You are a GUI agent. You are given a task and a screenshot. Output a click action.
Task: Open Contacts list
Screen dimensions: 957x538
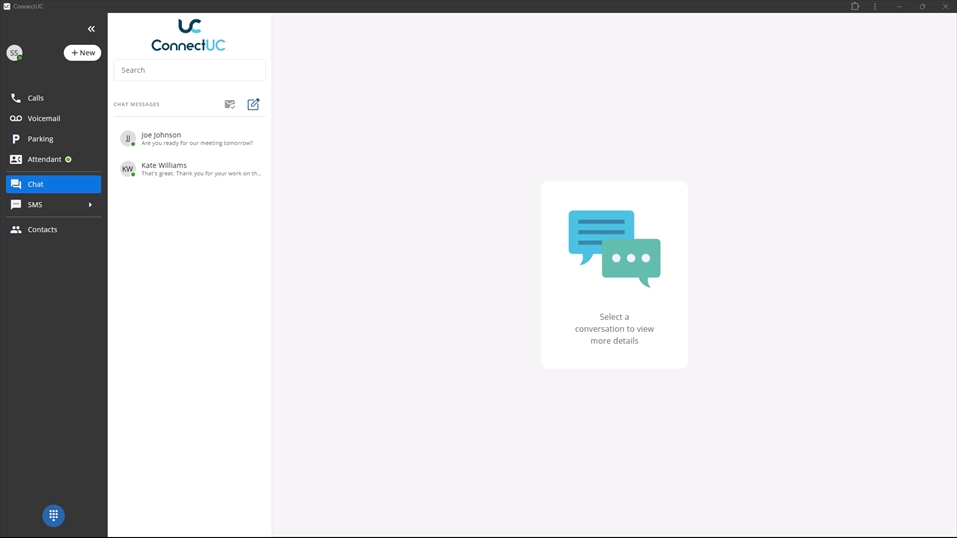point(42,230)
